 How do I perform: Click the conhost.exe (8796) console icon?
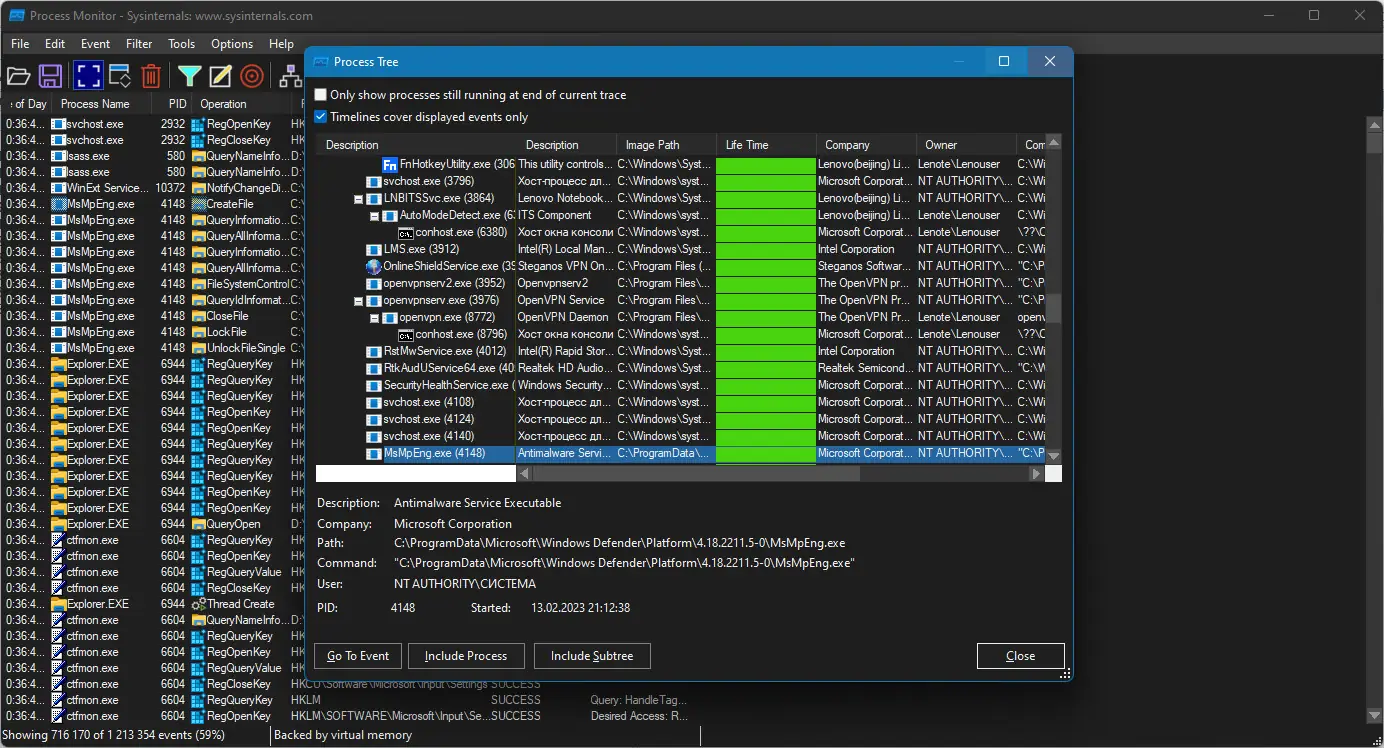click(x=406, y=334)
